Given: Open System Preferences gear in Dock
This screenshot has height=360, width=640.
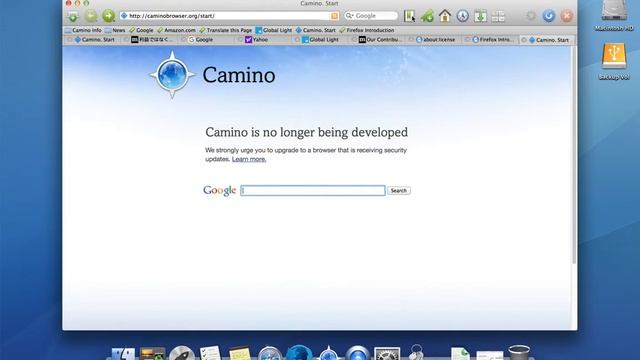Looking at the screenshot, I should (x=387, y=353).
